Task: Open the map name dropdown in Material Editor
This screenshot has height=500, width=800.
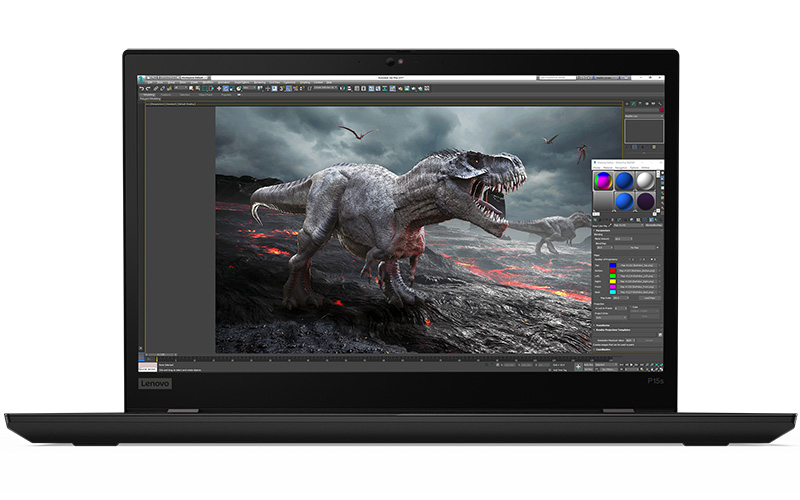Action: [629, 226]
